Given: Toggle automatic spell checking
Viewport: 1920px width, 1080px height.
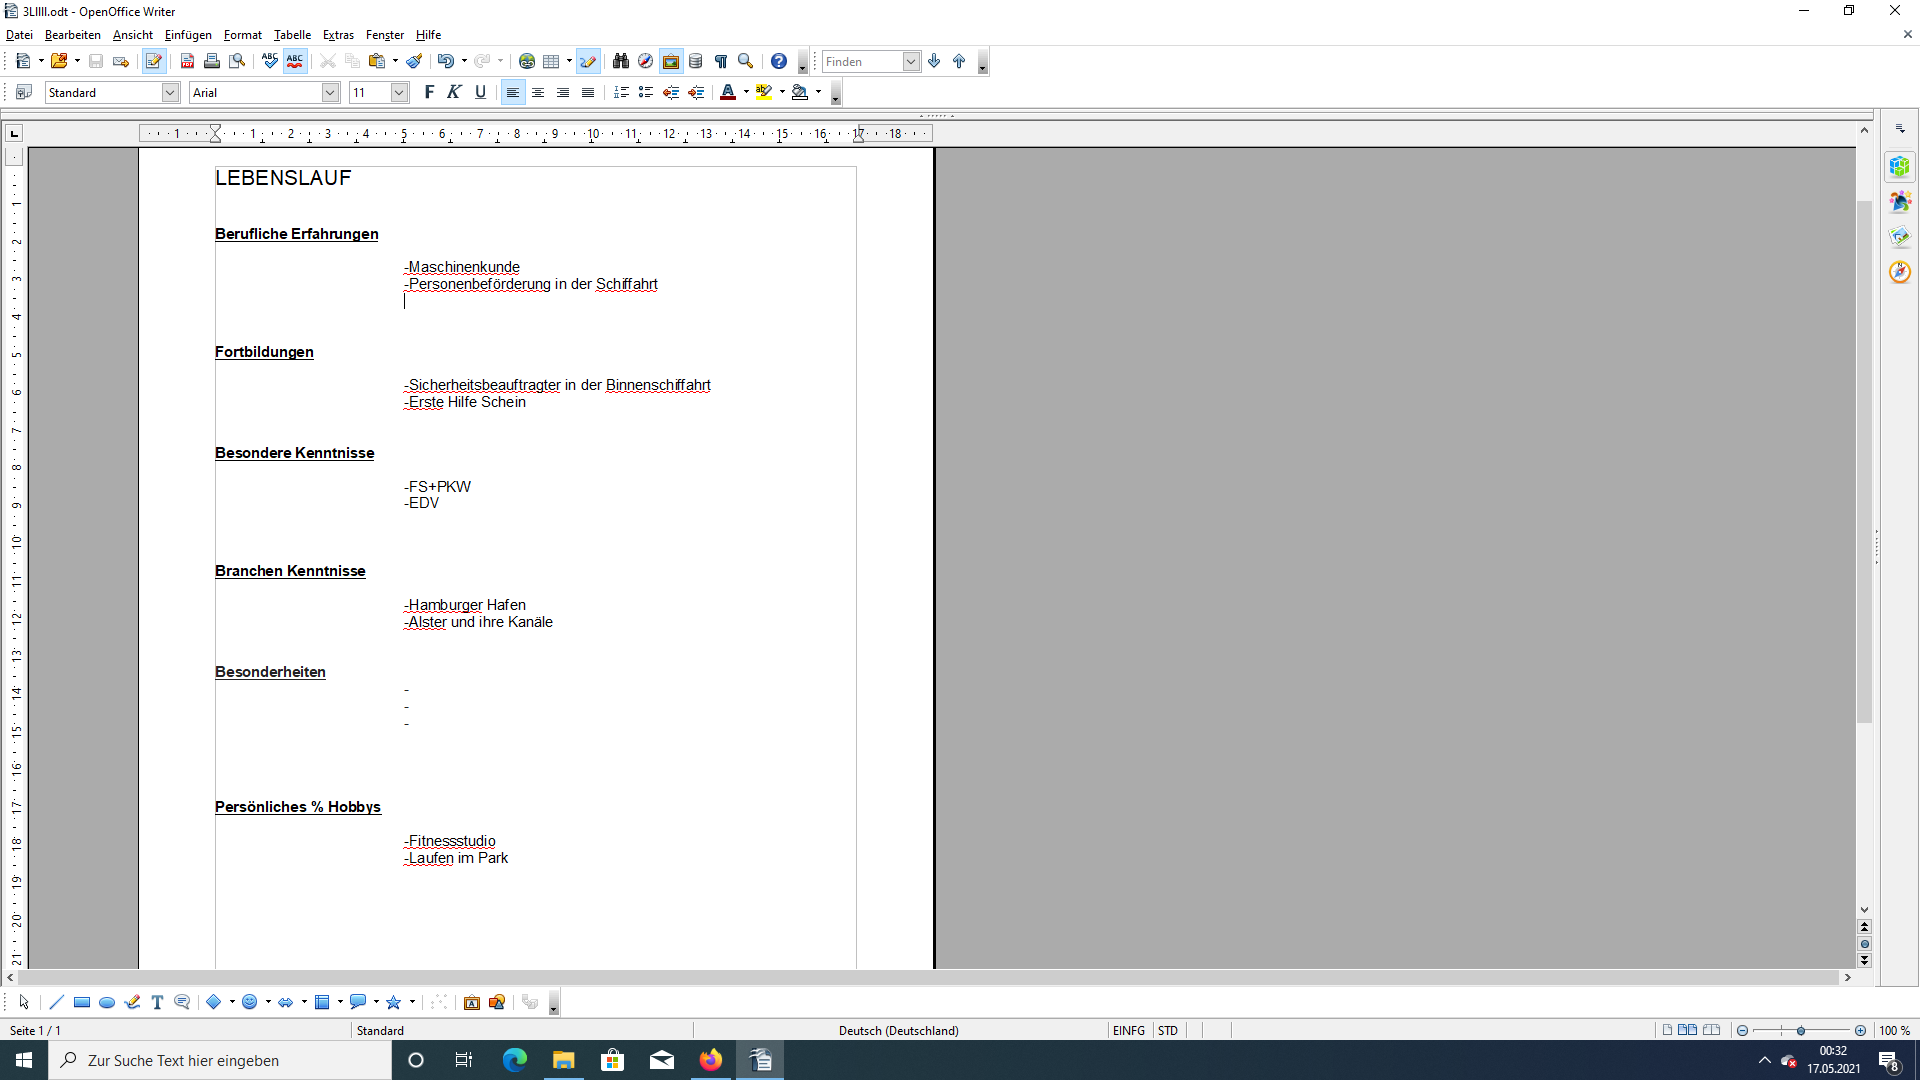Looking at the screenshot, I should pyautogui.click(x=295, y=62).
